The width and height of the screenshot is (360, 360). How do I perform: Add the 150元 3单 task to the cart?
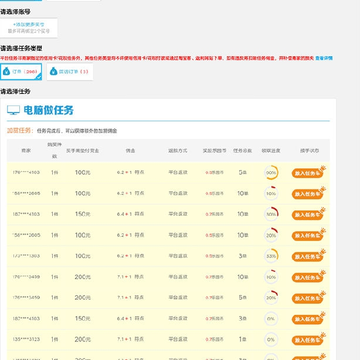307,319
